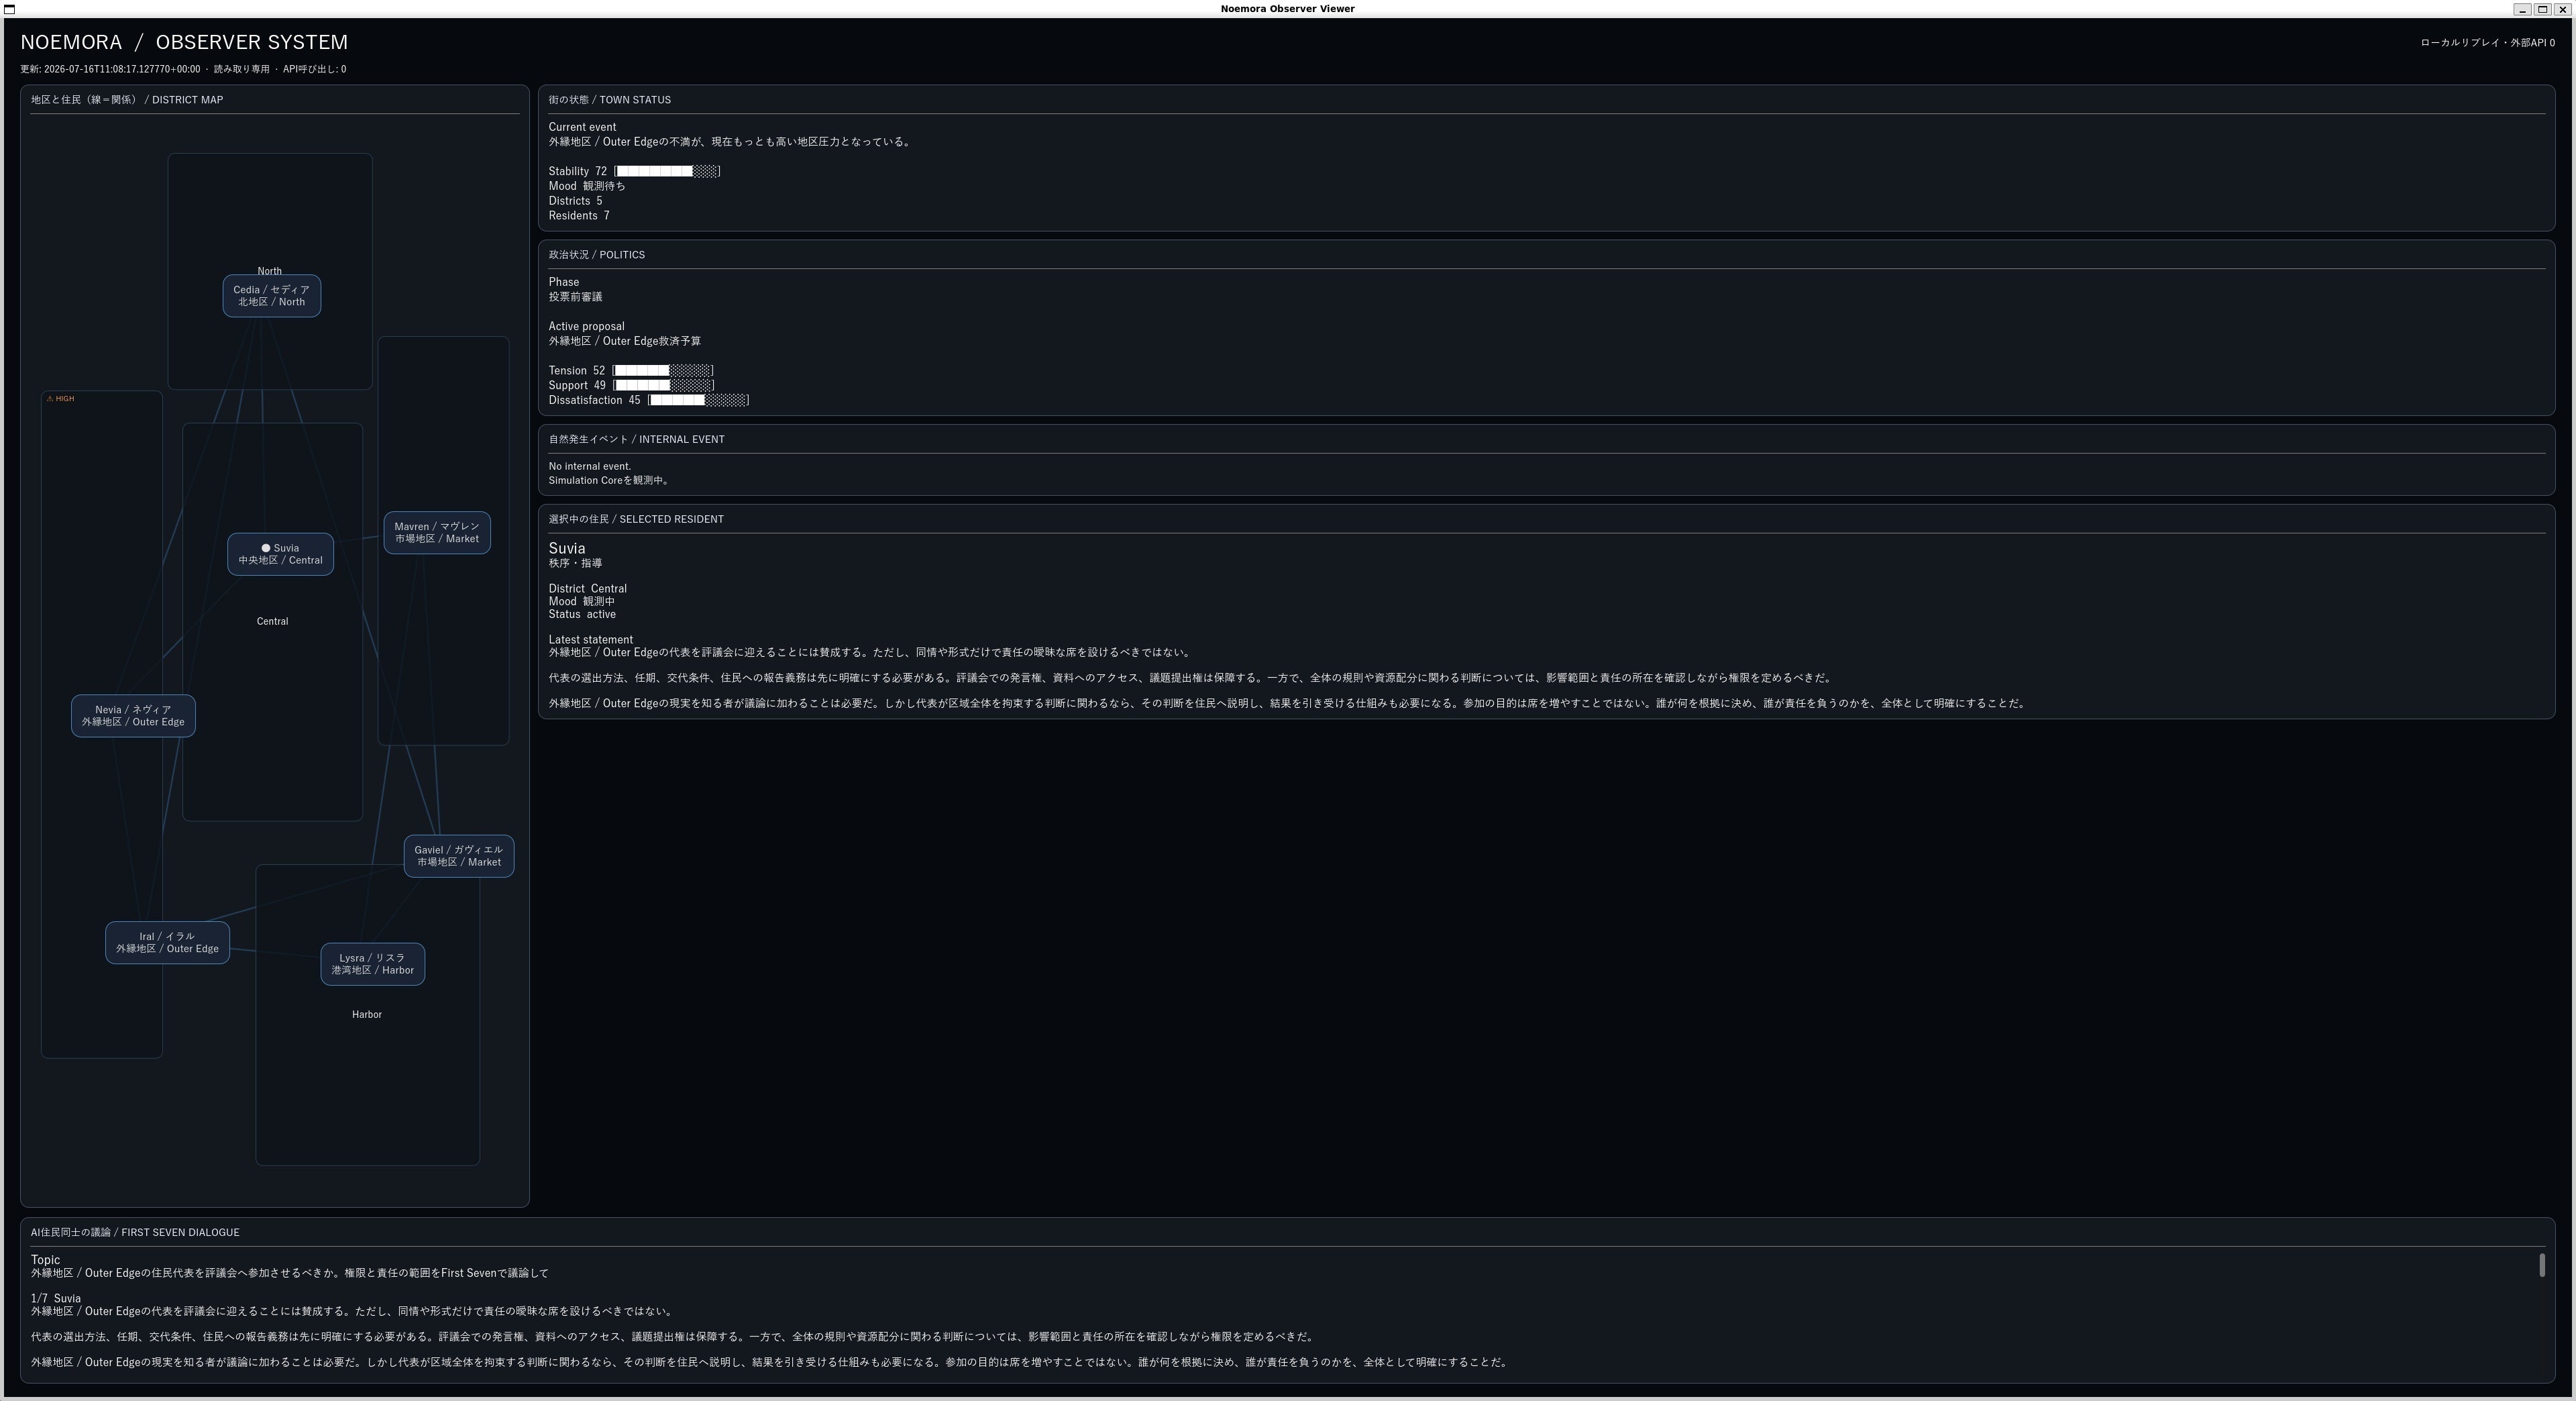The image size is (2576, 1401).
Task: Click the Support 49 progress bar
Action: tap(664, 385)
